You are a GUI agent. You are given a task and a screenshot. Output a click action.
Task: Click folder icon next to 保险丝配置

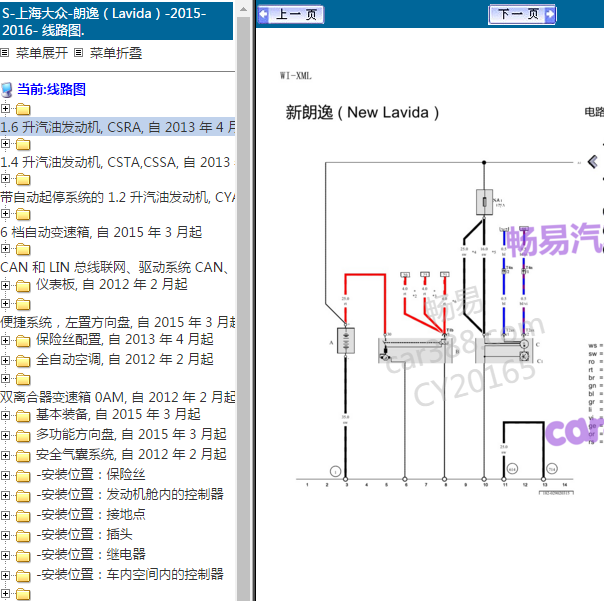(x=23, y=341)
